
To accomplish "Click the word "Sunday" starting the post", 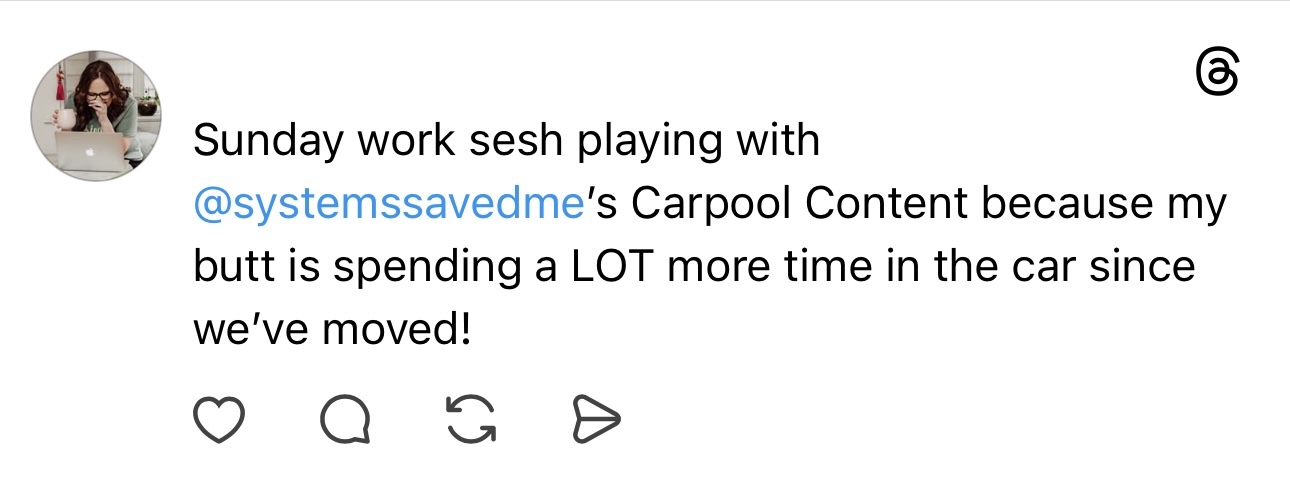I will tap(257, 141).
